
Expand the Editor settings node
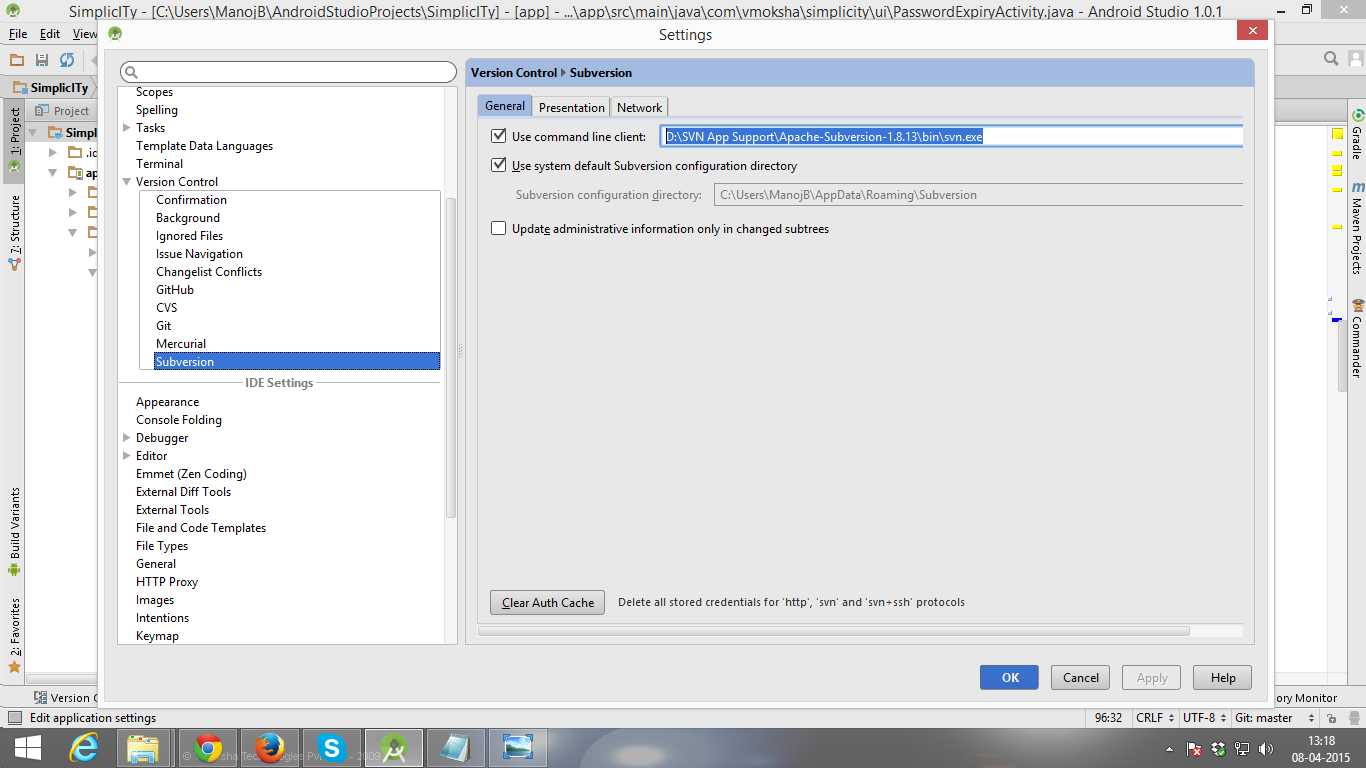[x=127, y=456]
